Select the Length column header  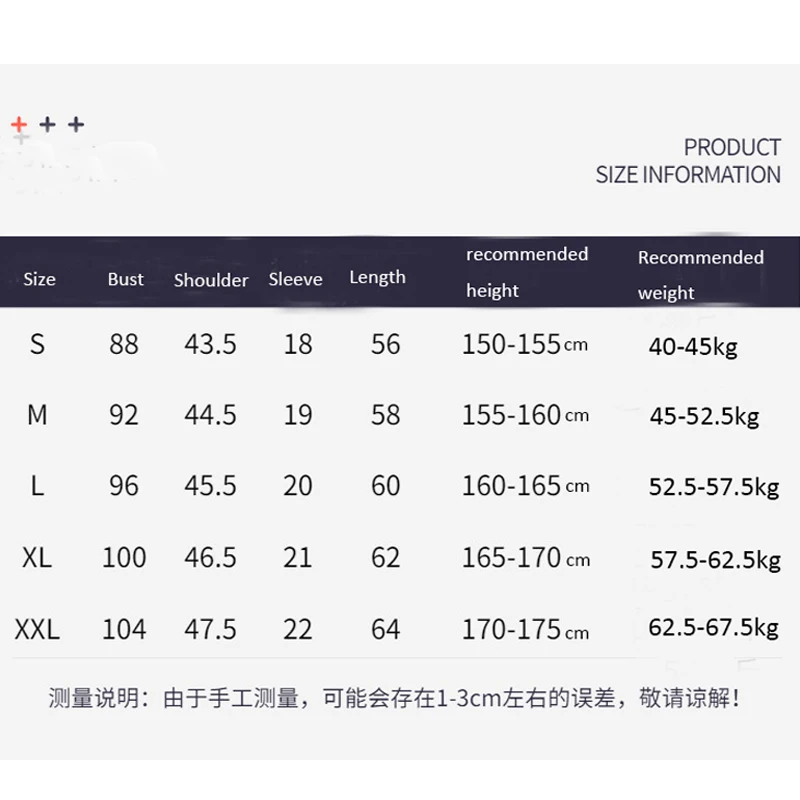click(x=377, y=277)
